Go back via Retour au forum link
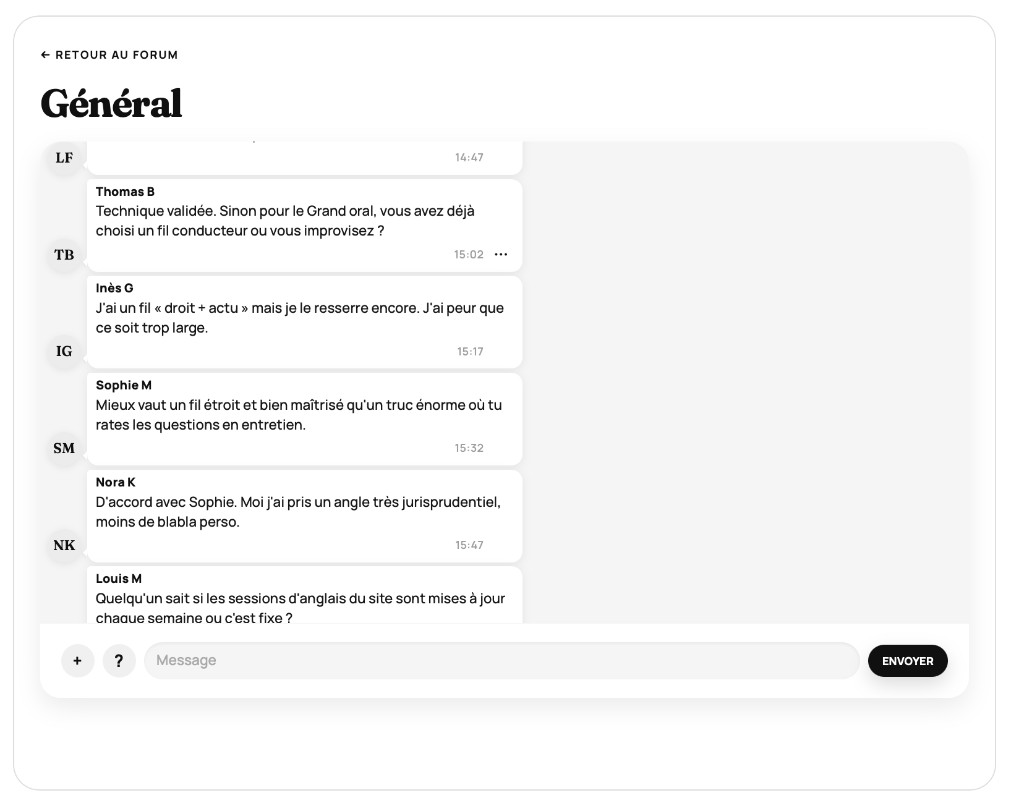The image size is (1024, 811). pyautogui.click(x=109, y=55)
